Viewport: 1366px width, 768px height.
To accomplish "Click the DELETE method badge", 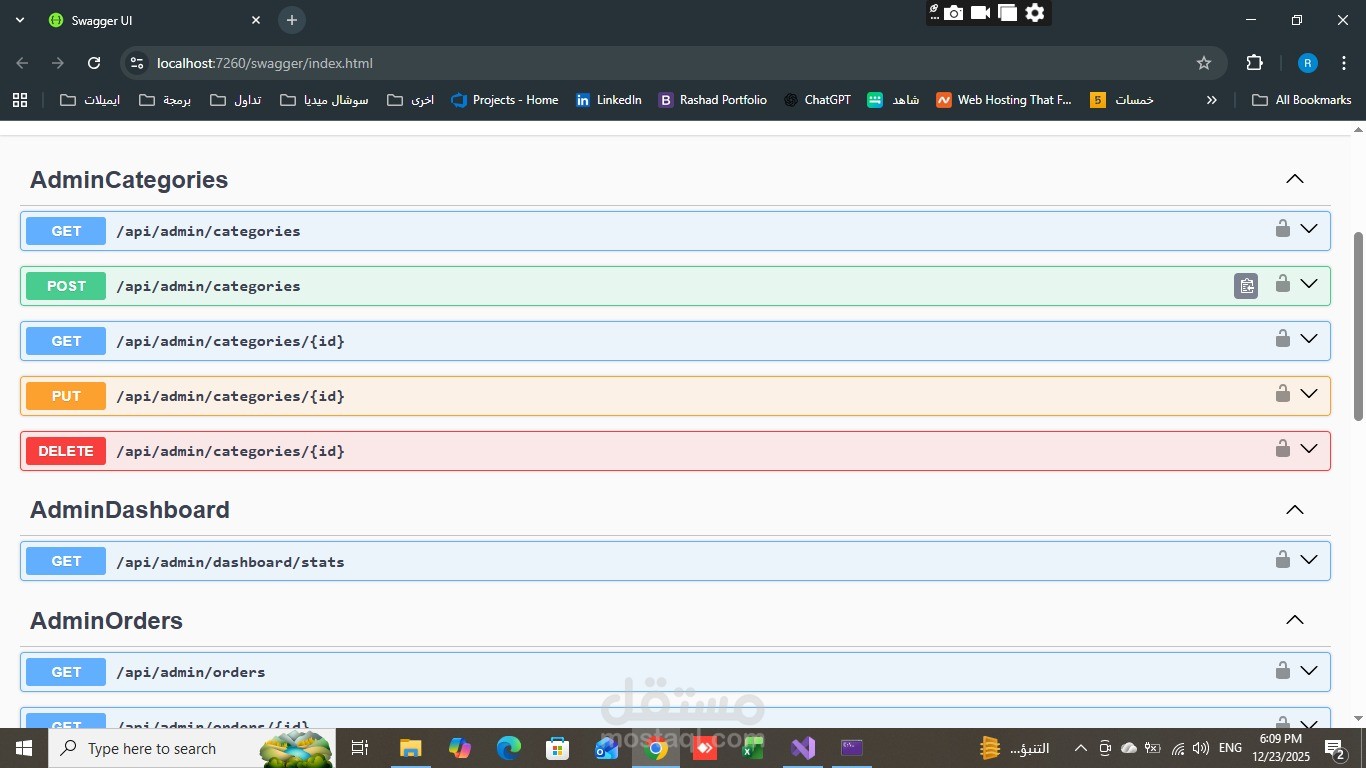I will 66,451.
